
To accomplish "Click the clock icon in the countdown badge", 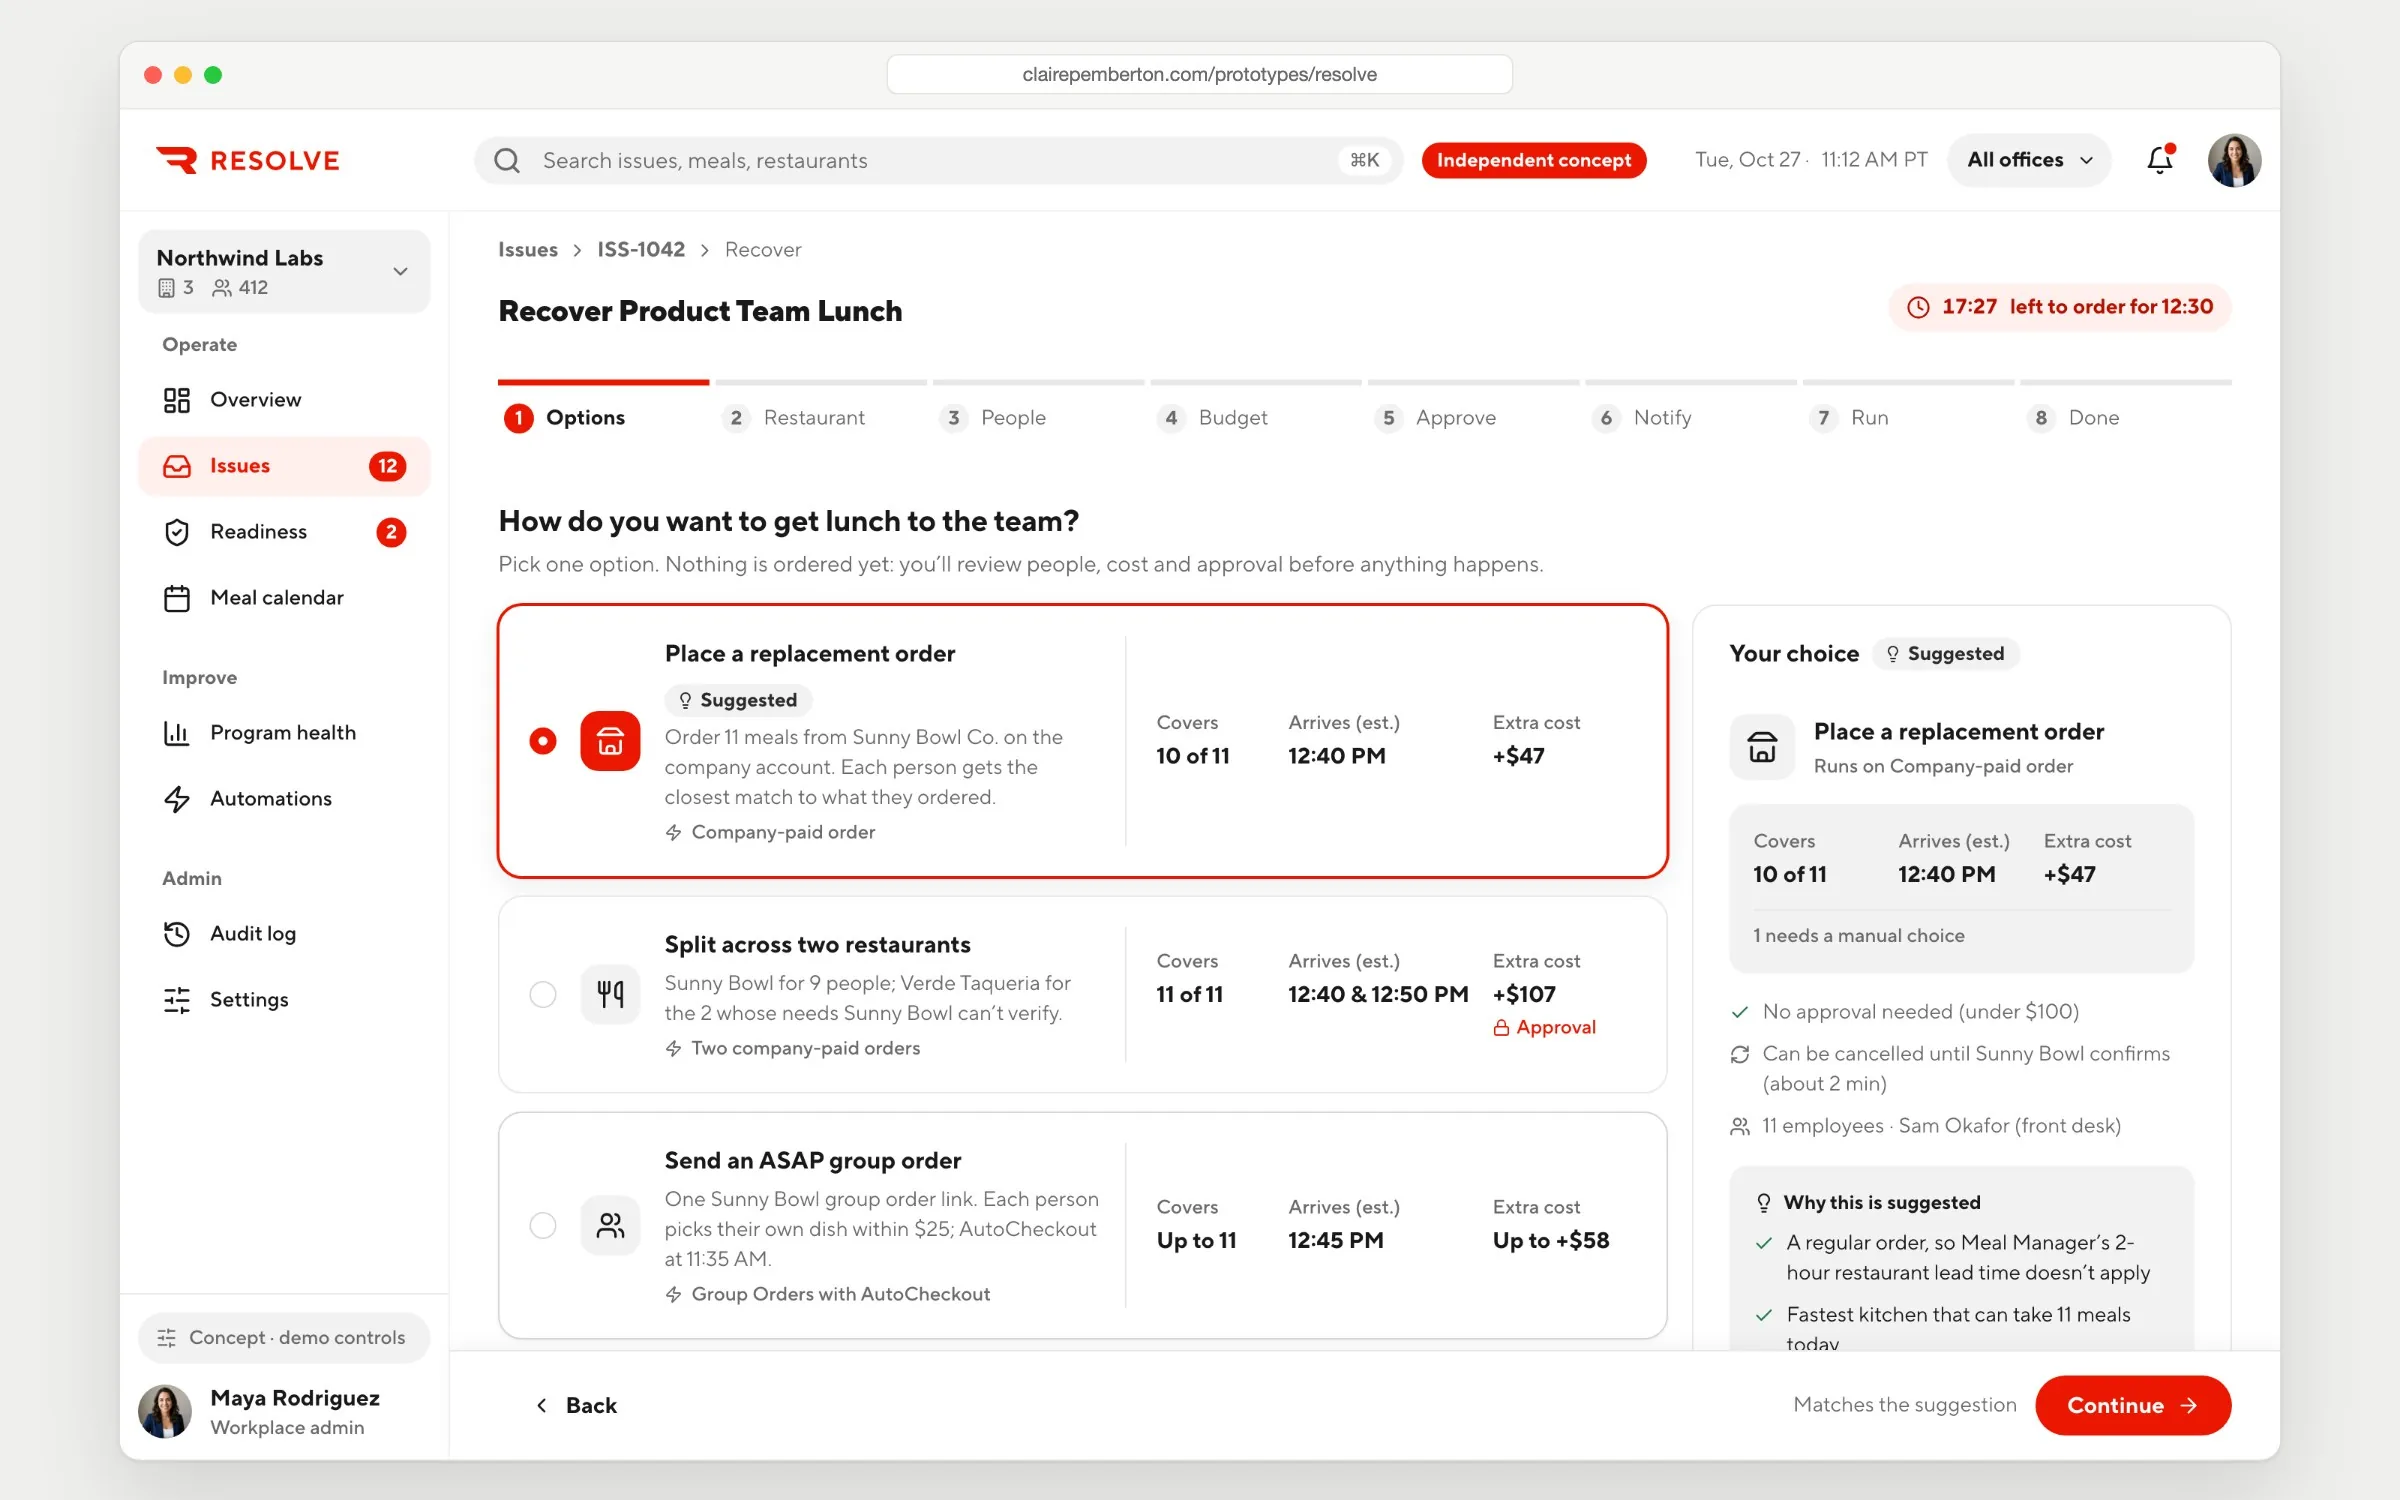I will point(1918,307).
